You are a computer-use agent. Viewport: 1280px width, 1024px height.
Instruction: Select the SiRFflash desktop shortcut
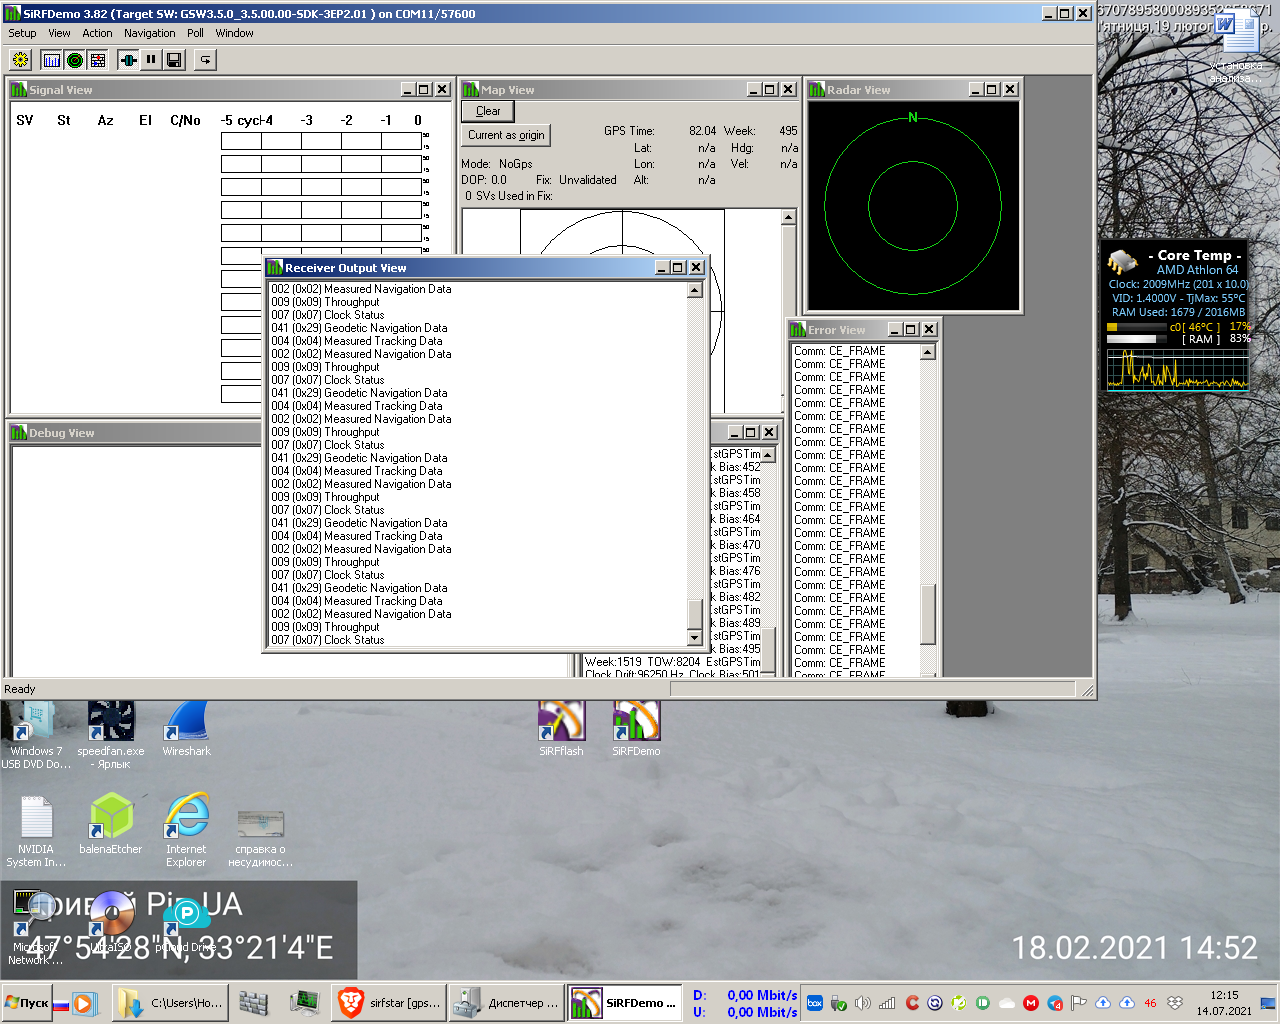[561, 728]
